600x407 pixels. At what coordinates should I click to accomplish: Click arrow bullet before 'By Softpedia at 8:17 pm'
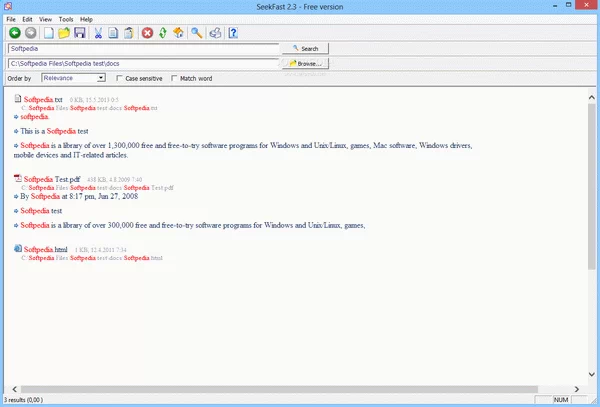coord(16,197)
